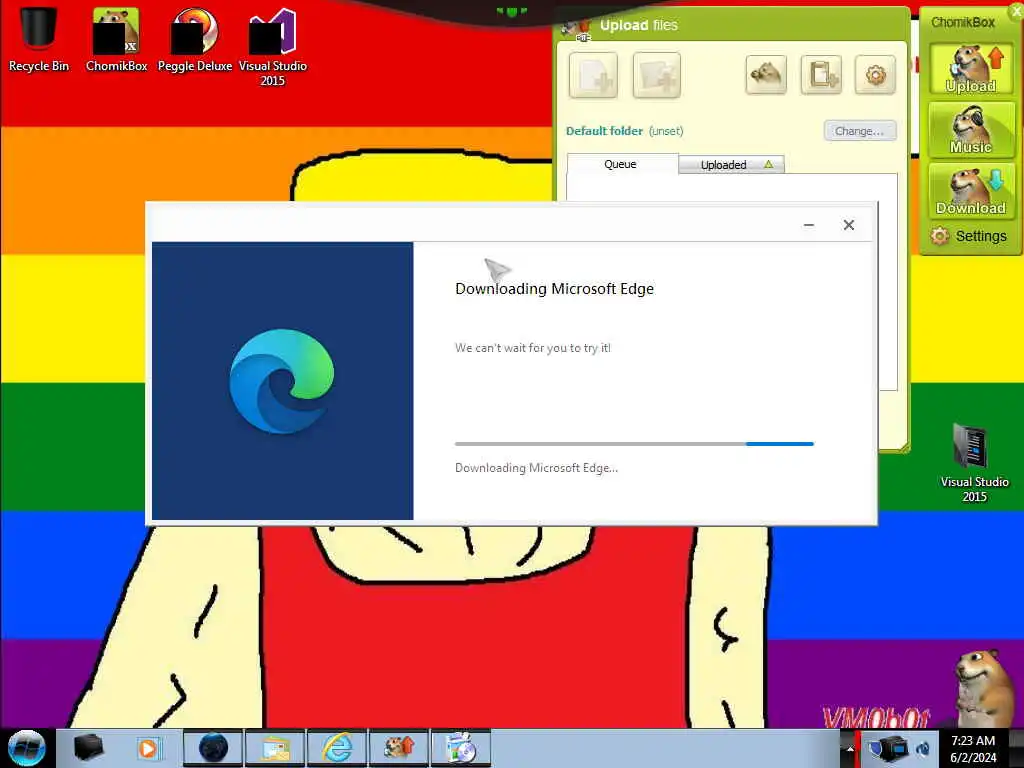Screen dimensions: 1024x768
Task: Click the dark globe browser taskbar button
Action: point(213,748)
